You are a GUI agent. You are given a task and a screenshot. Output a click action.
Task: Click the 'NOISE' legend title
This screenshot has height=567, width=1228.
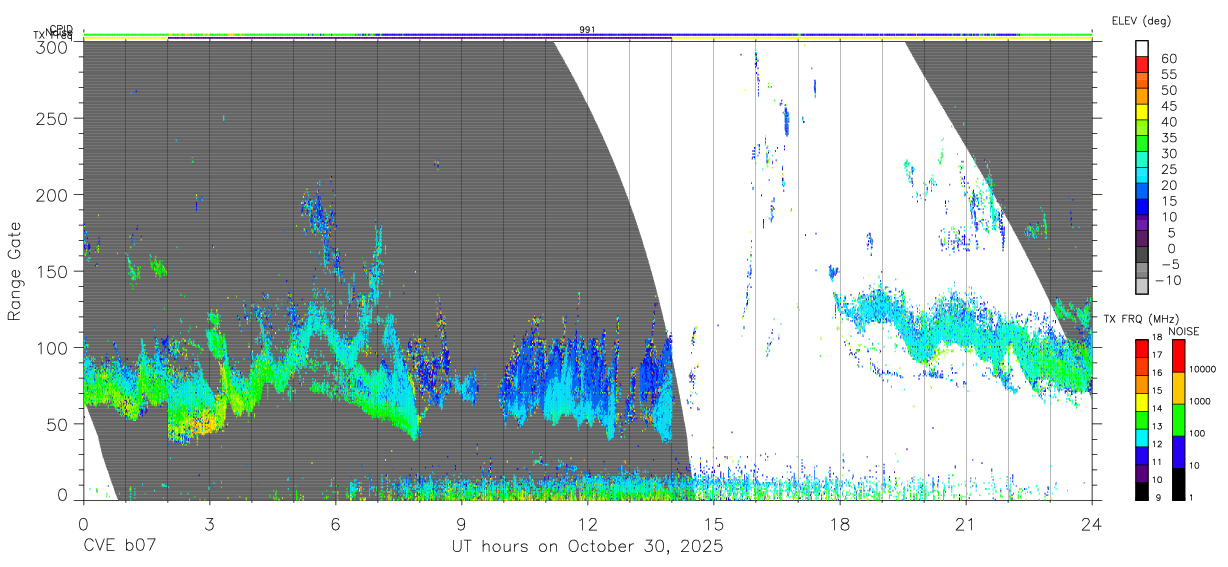[1183, 331]
